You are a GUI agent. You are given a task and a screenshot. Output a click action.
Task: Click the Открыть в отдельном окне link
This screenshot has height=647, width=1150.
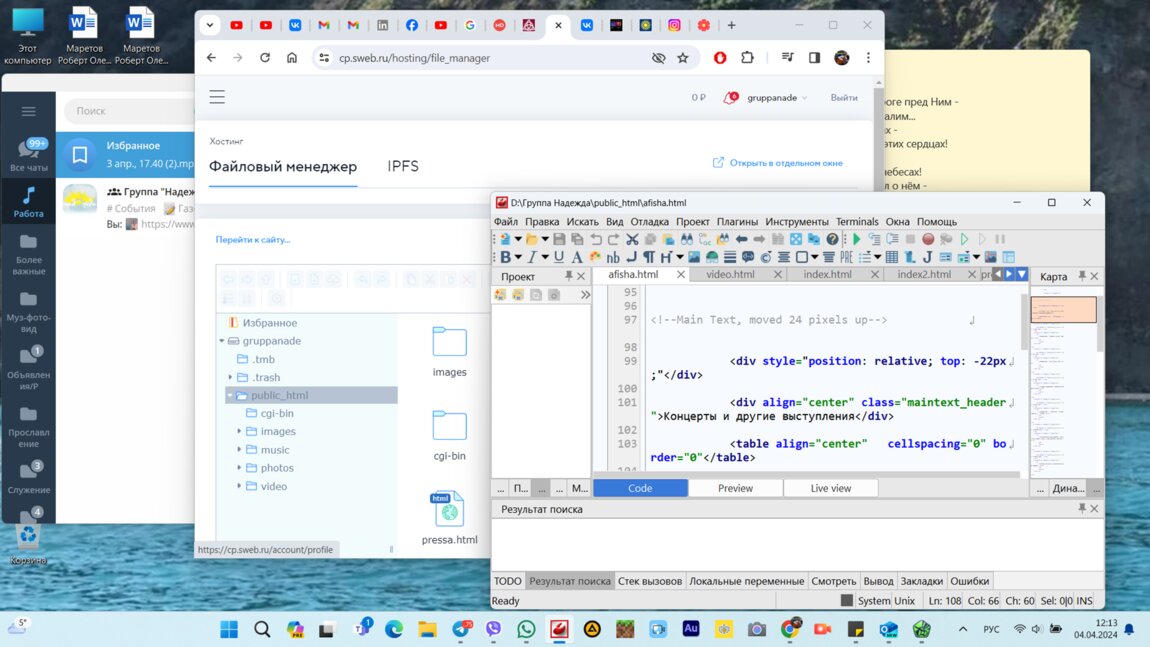785,163
